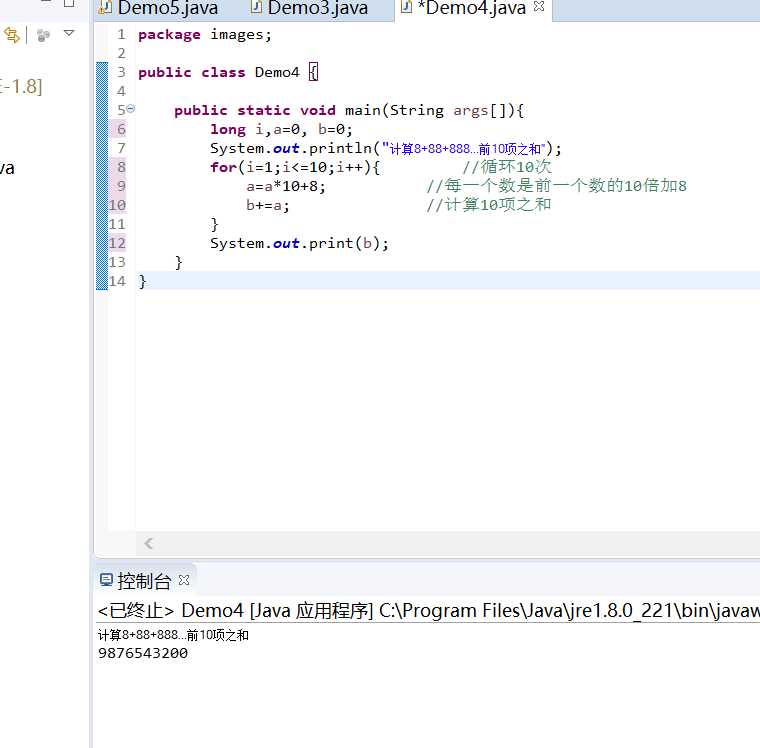Click the horizontal scrollbar left arrow

pyautogui.click(x=149, y=543)
